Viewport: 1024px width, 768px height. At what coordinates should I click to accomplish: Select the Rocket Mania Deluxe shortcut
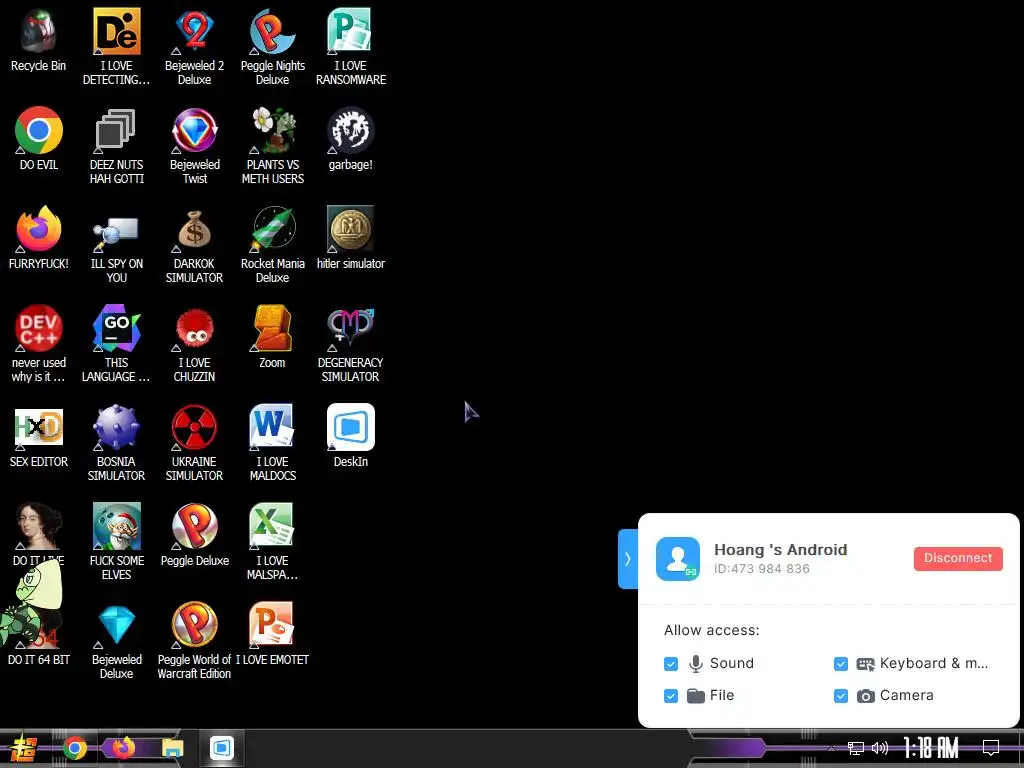272,245
